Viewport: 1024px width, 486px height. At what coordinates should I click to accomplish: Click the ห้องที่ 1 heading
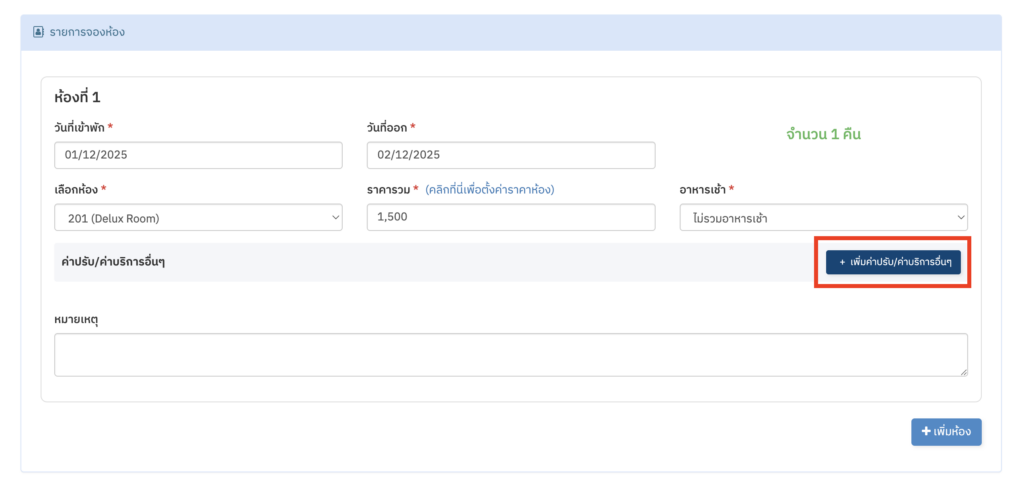pyautogui.click(x=77, y=97)
